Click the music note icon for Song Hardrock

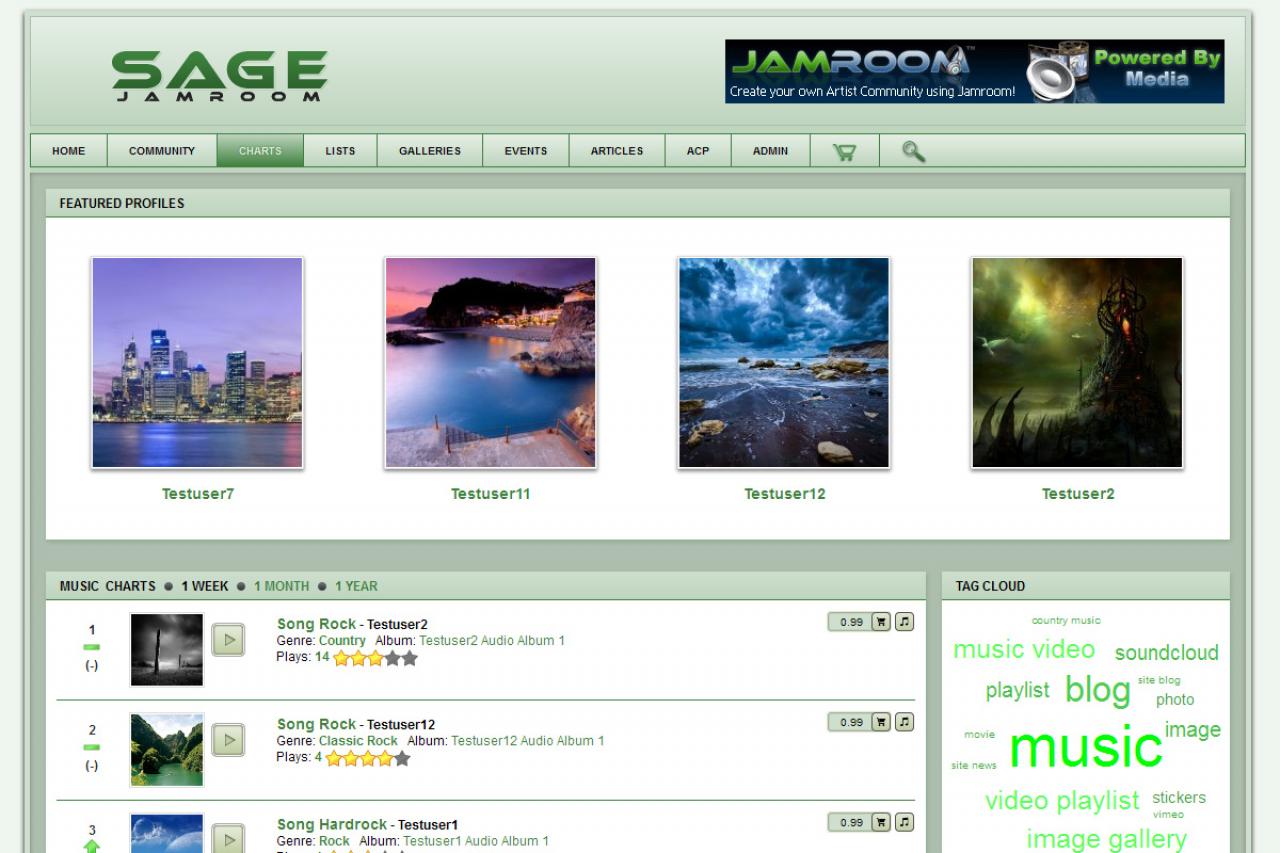click(x=904, y=822)
